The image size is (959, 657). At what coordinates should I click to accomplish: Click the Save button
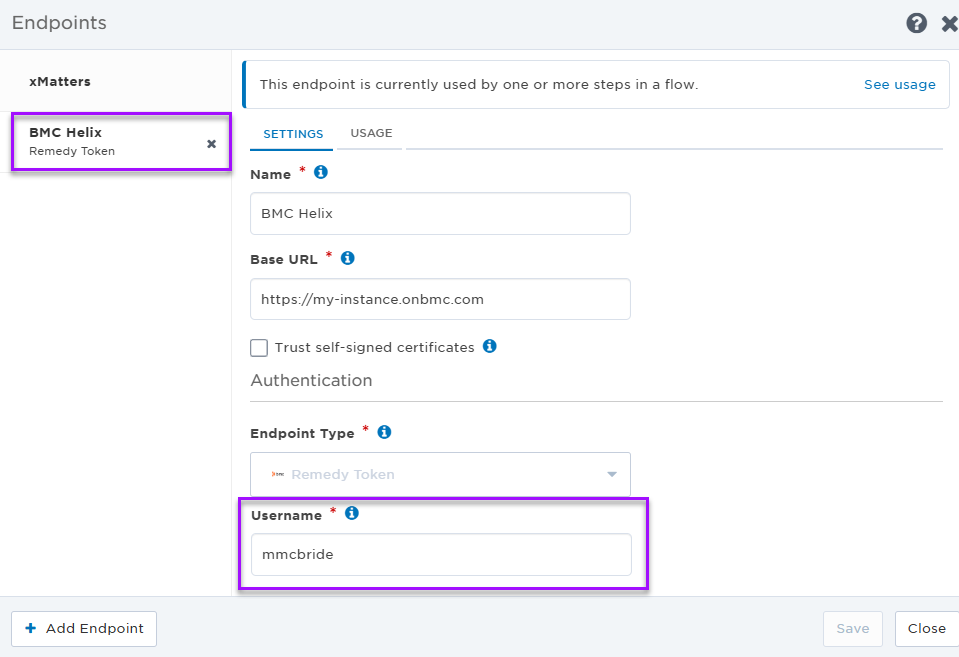(853, 629)
